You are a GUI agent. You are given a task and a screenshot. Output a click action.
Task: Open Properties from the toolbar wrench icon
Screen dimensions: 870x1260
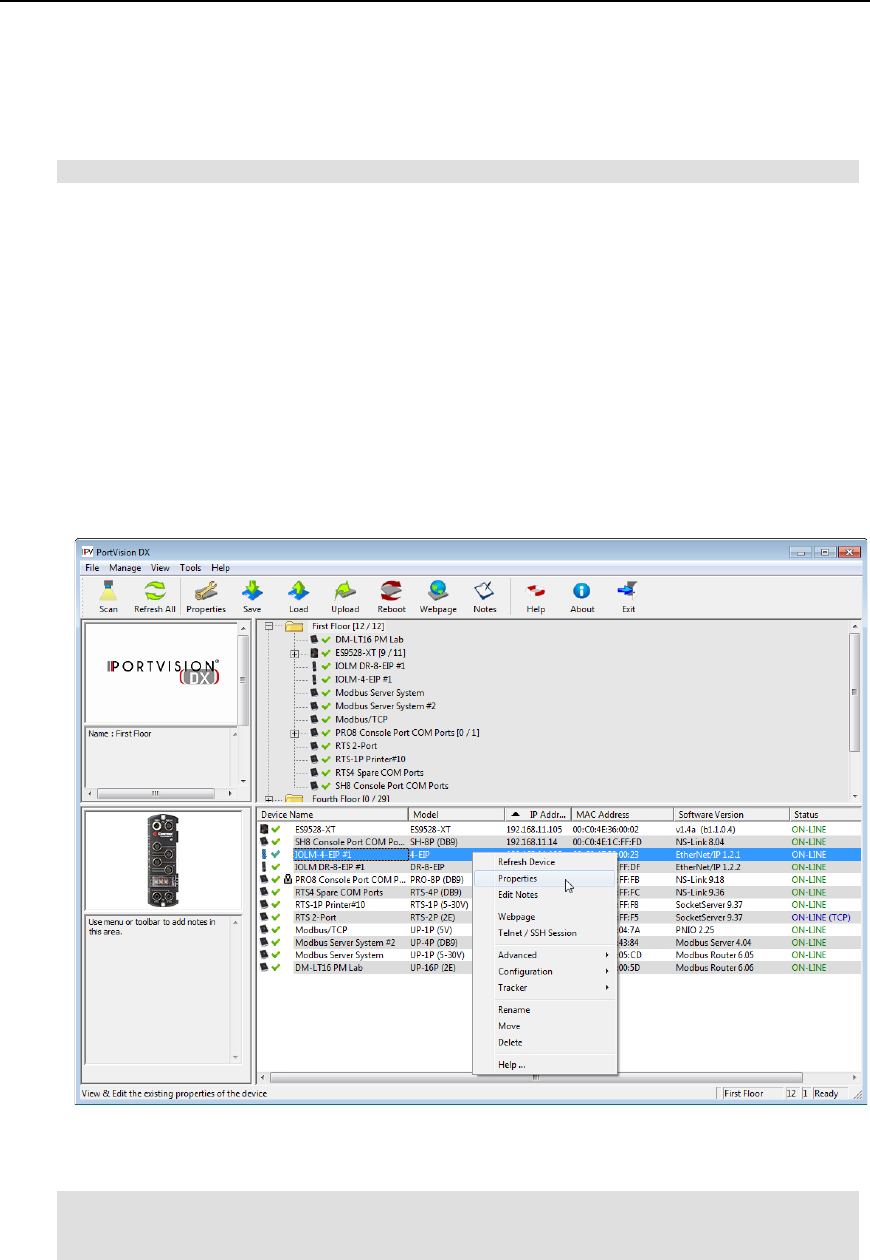click(206, 597)
